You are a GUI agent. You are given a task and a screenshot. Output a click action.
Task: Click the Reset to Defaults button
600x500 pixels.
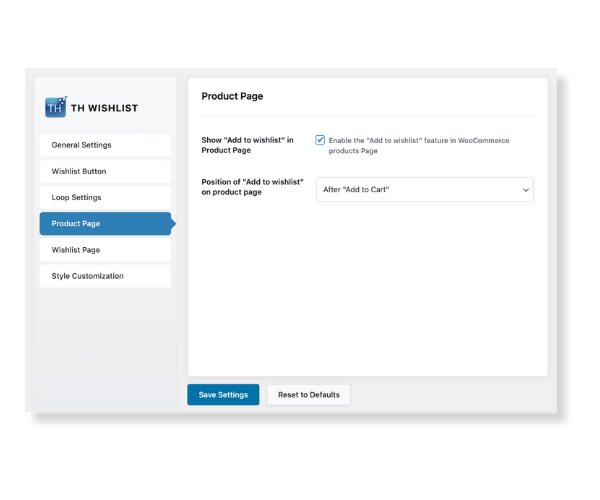coord(308,395)
